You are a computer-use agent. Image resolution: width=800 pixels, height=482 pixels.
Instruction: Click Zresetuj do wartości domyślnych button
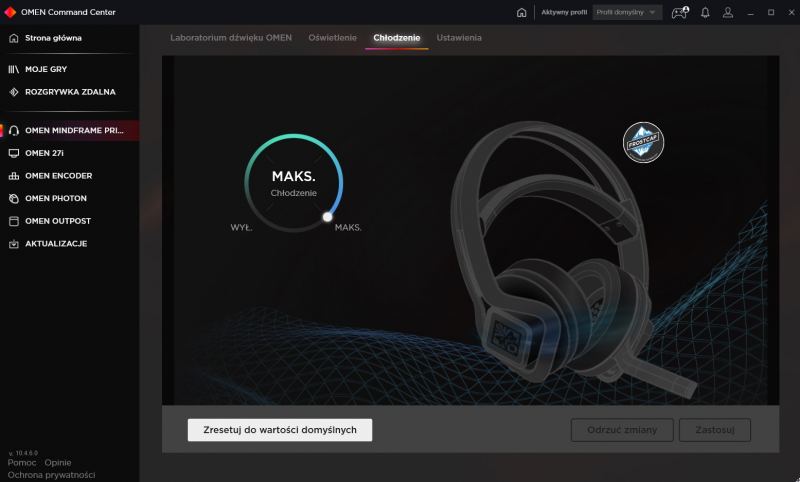[x=280, y=430]
